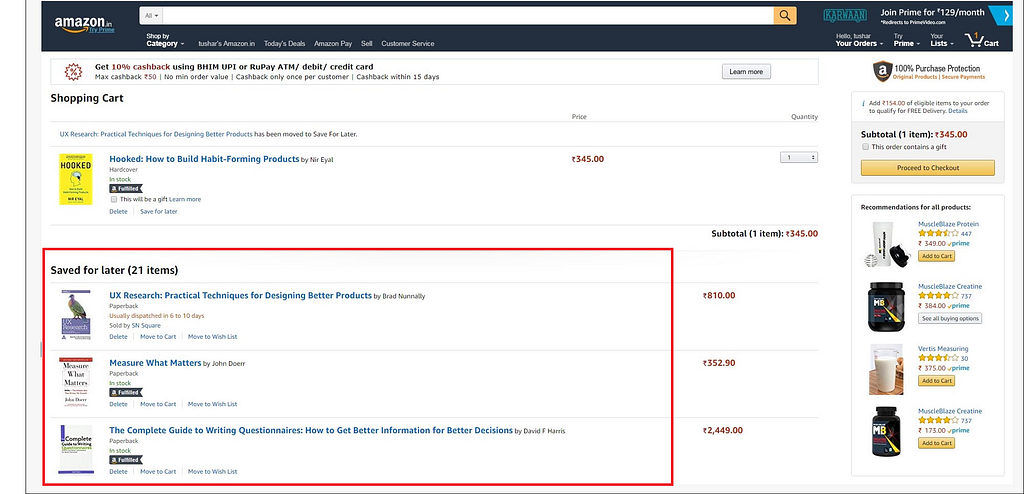Add MuscleBlaze Protein to cart
Screen dimensions: 1024x494
(x=936, y=256)
